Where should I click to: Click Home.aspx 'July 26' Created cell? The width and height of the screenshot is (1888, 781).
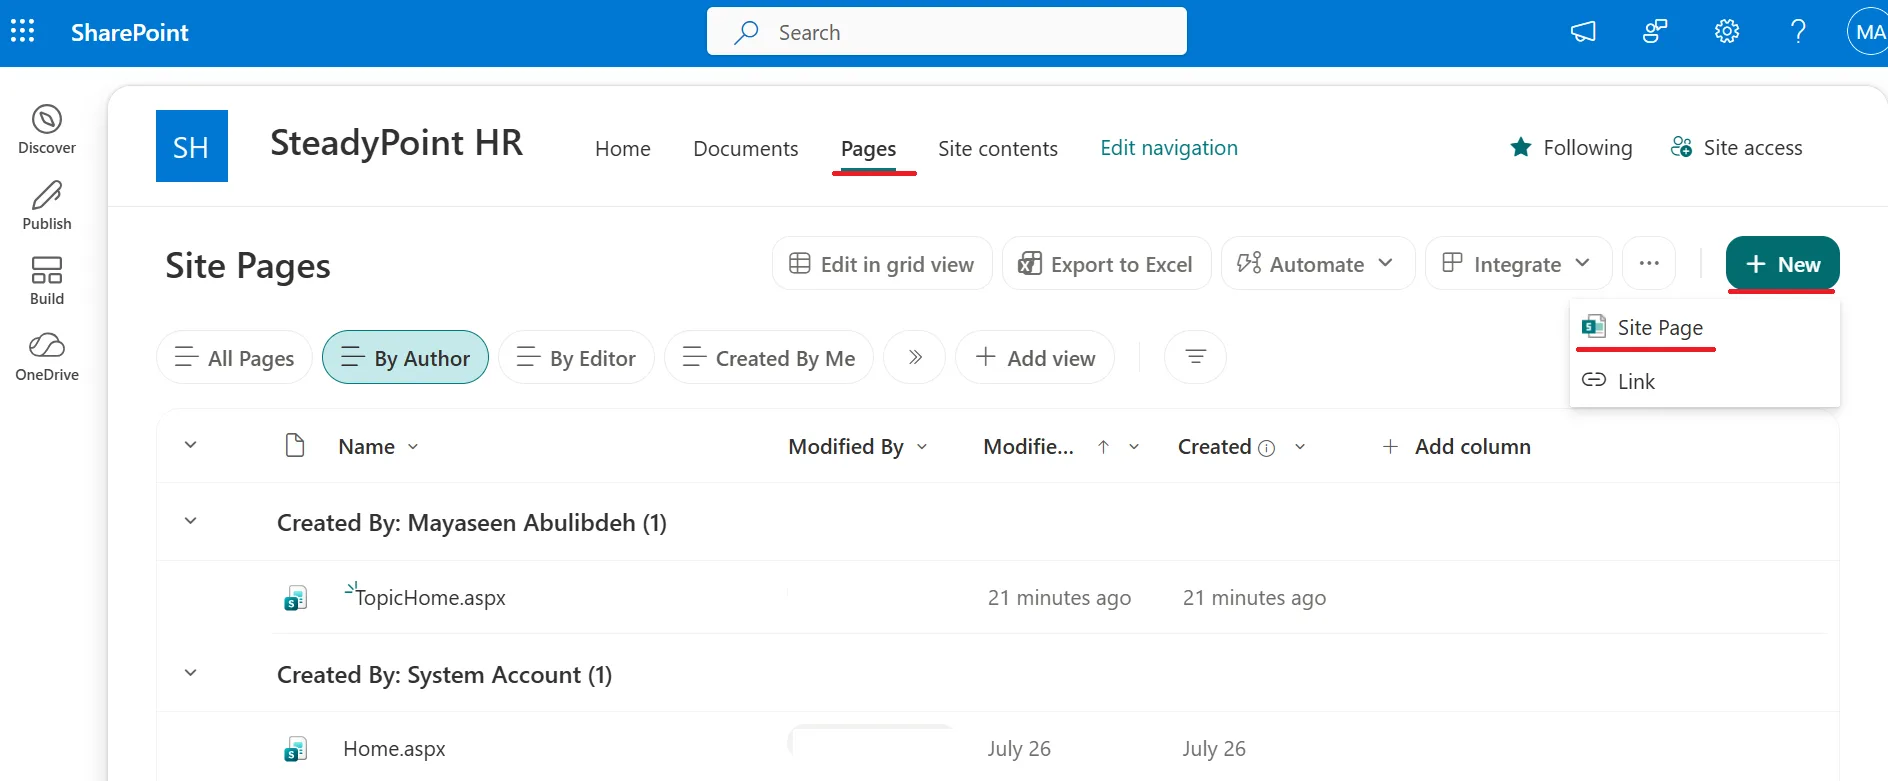click(x=1214, y=749)
